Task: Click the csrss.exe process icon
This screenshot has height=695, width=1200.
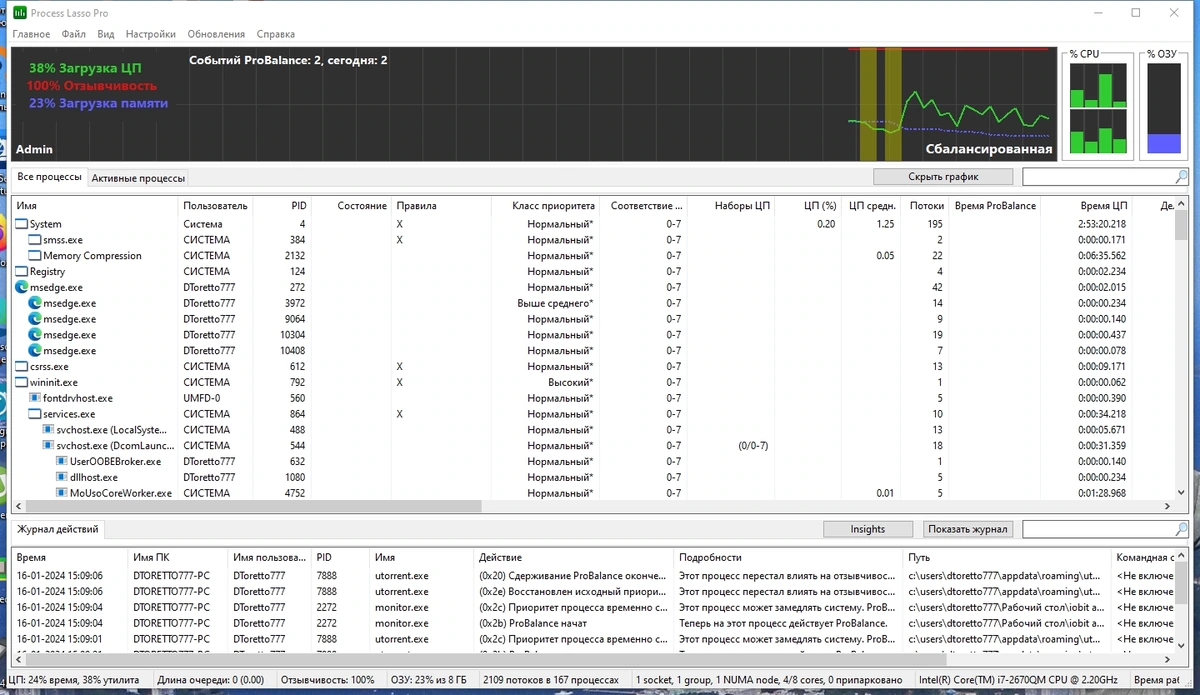Action: pyautogui.click(x=22, y=366)
